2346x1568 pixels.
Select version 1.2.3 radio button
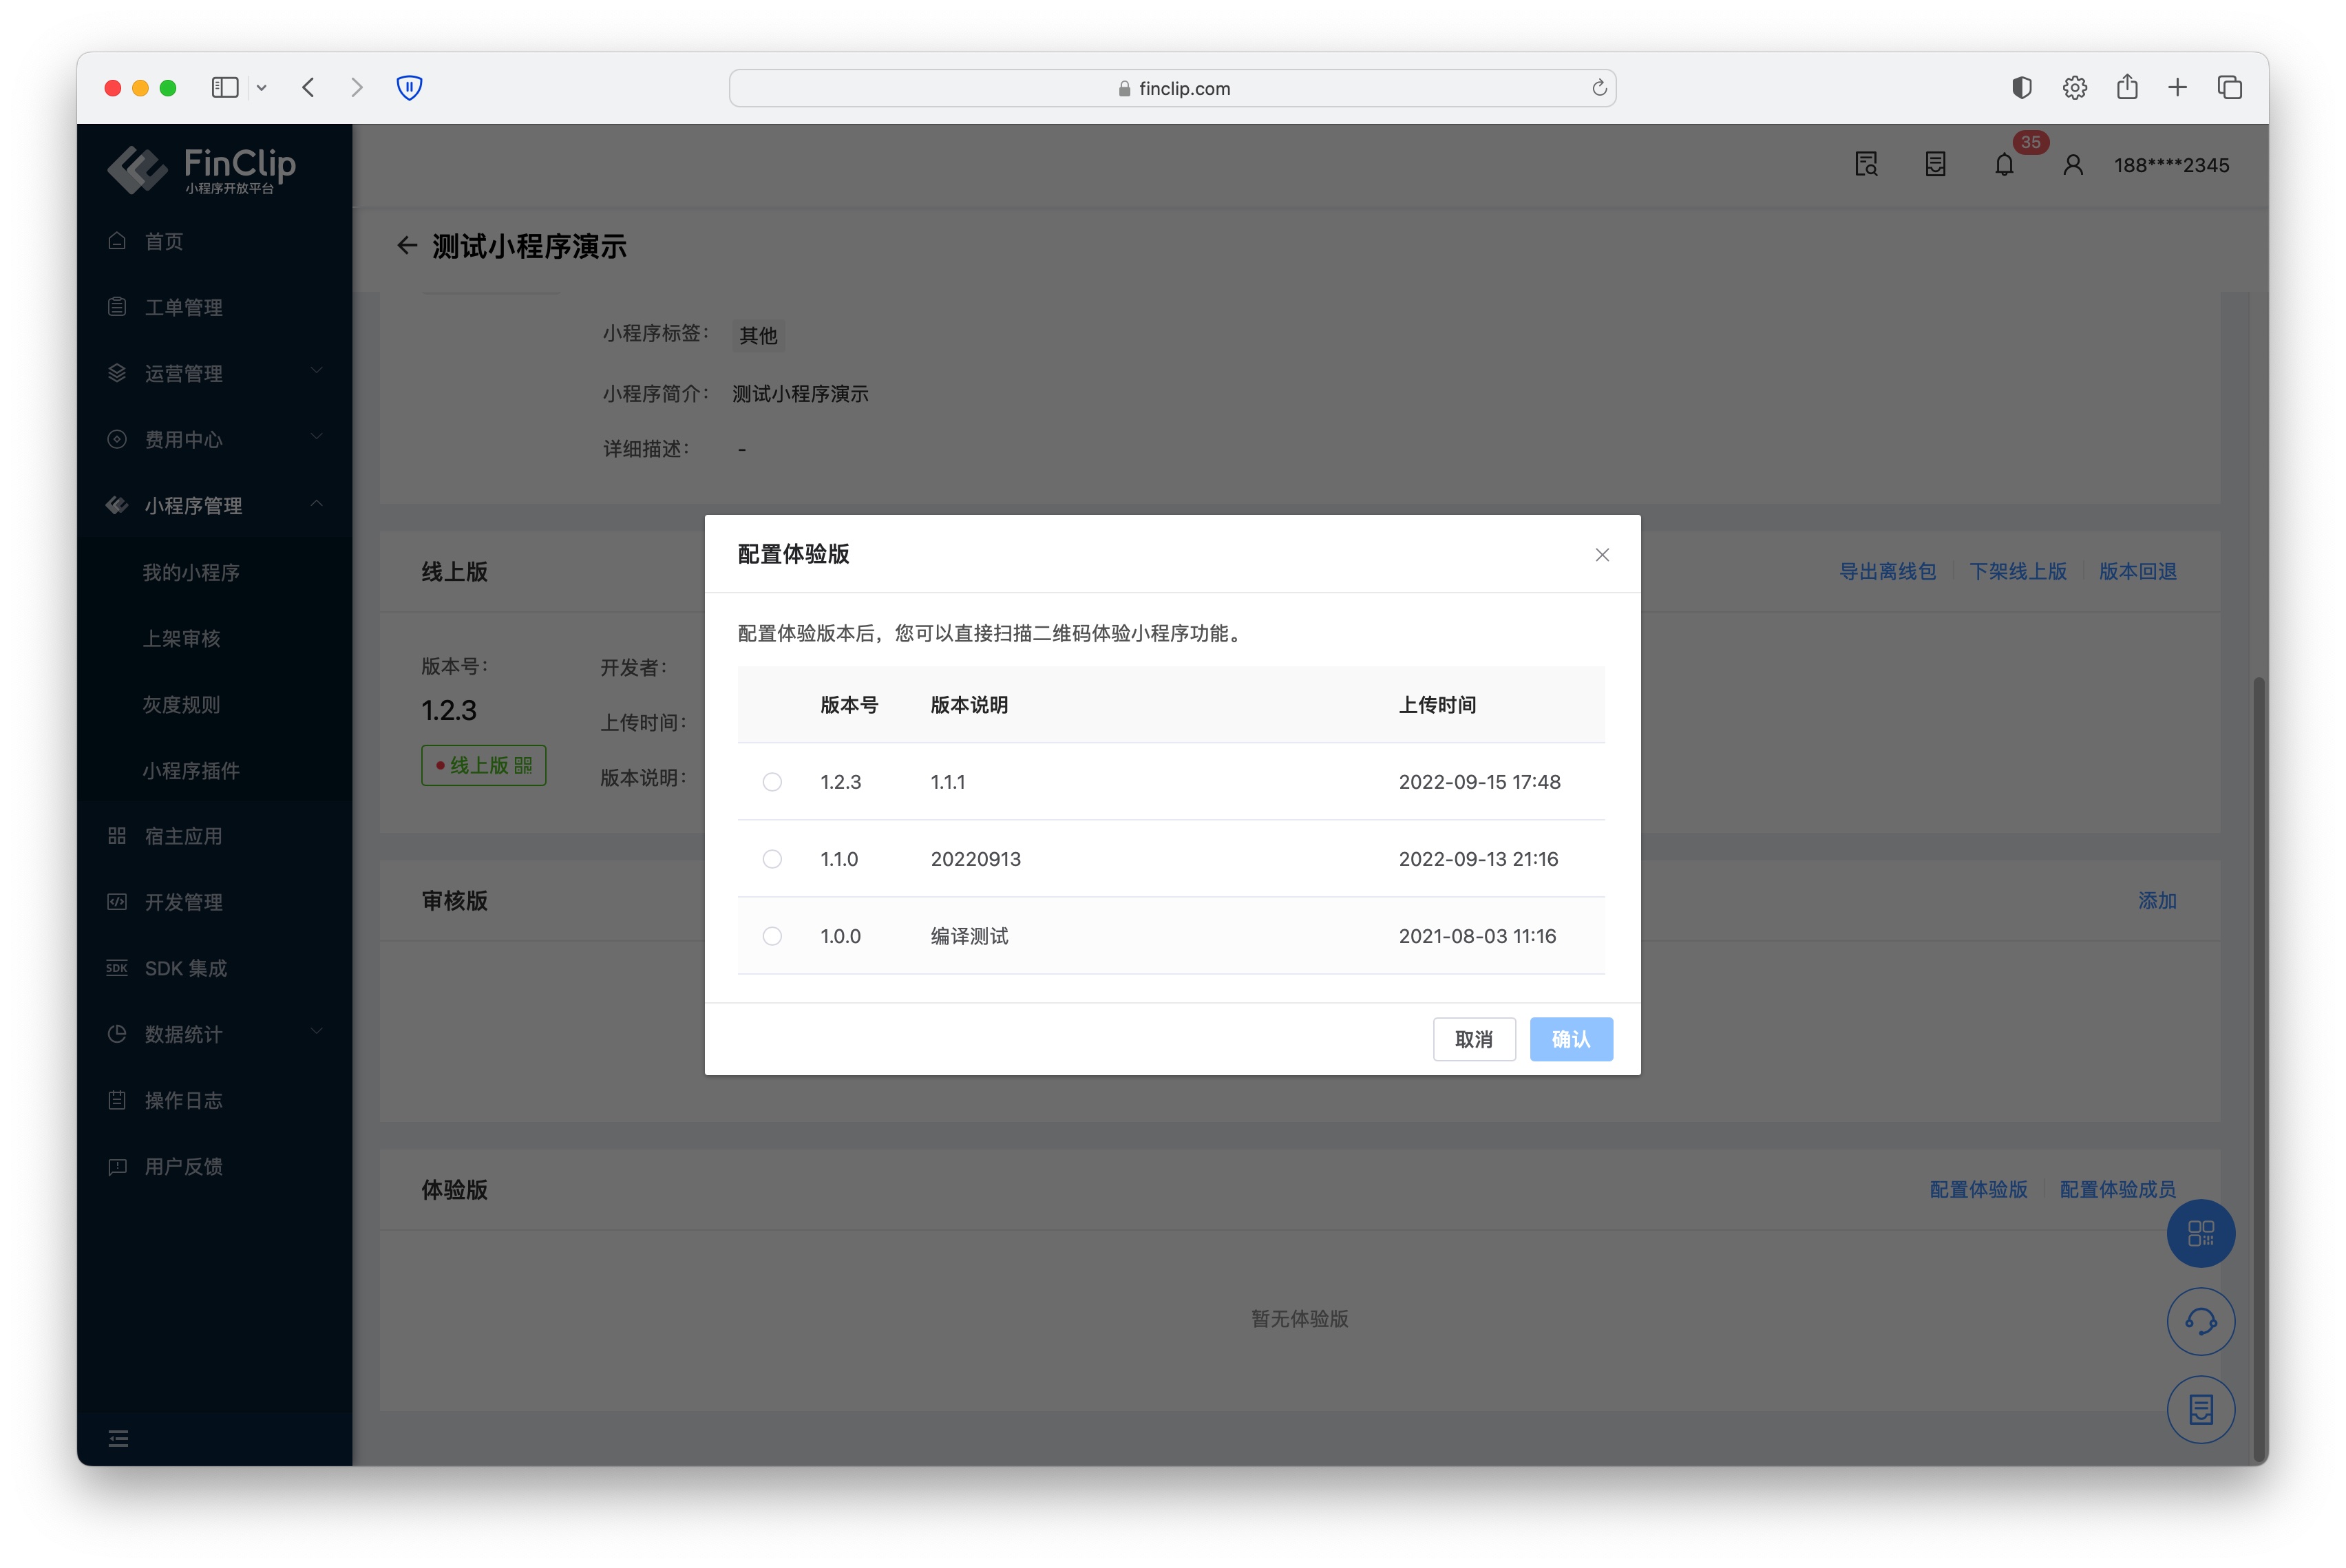click(772, 782)
